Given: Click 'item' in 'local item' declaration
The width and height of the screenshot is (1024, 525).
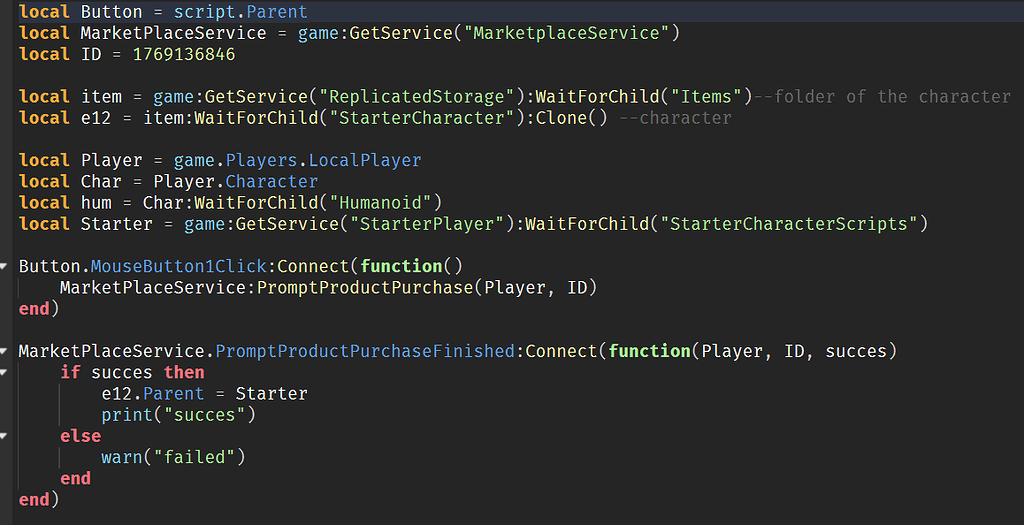Looking at the screenshot, I should (101, 97).
